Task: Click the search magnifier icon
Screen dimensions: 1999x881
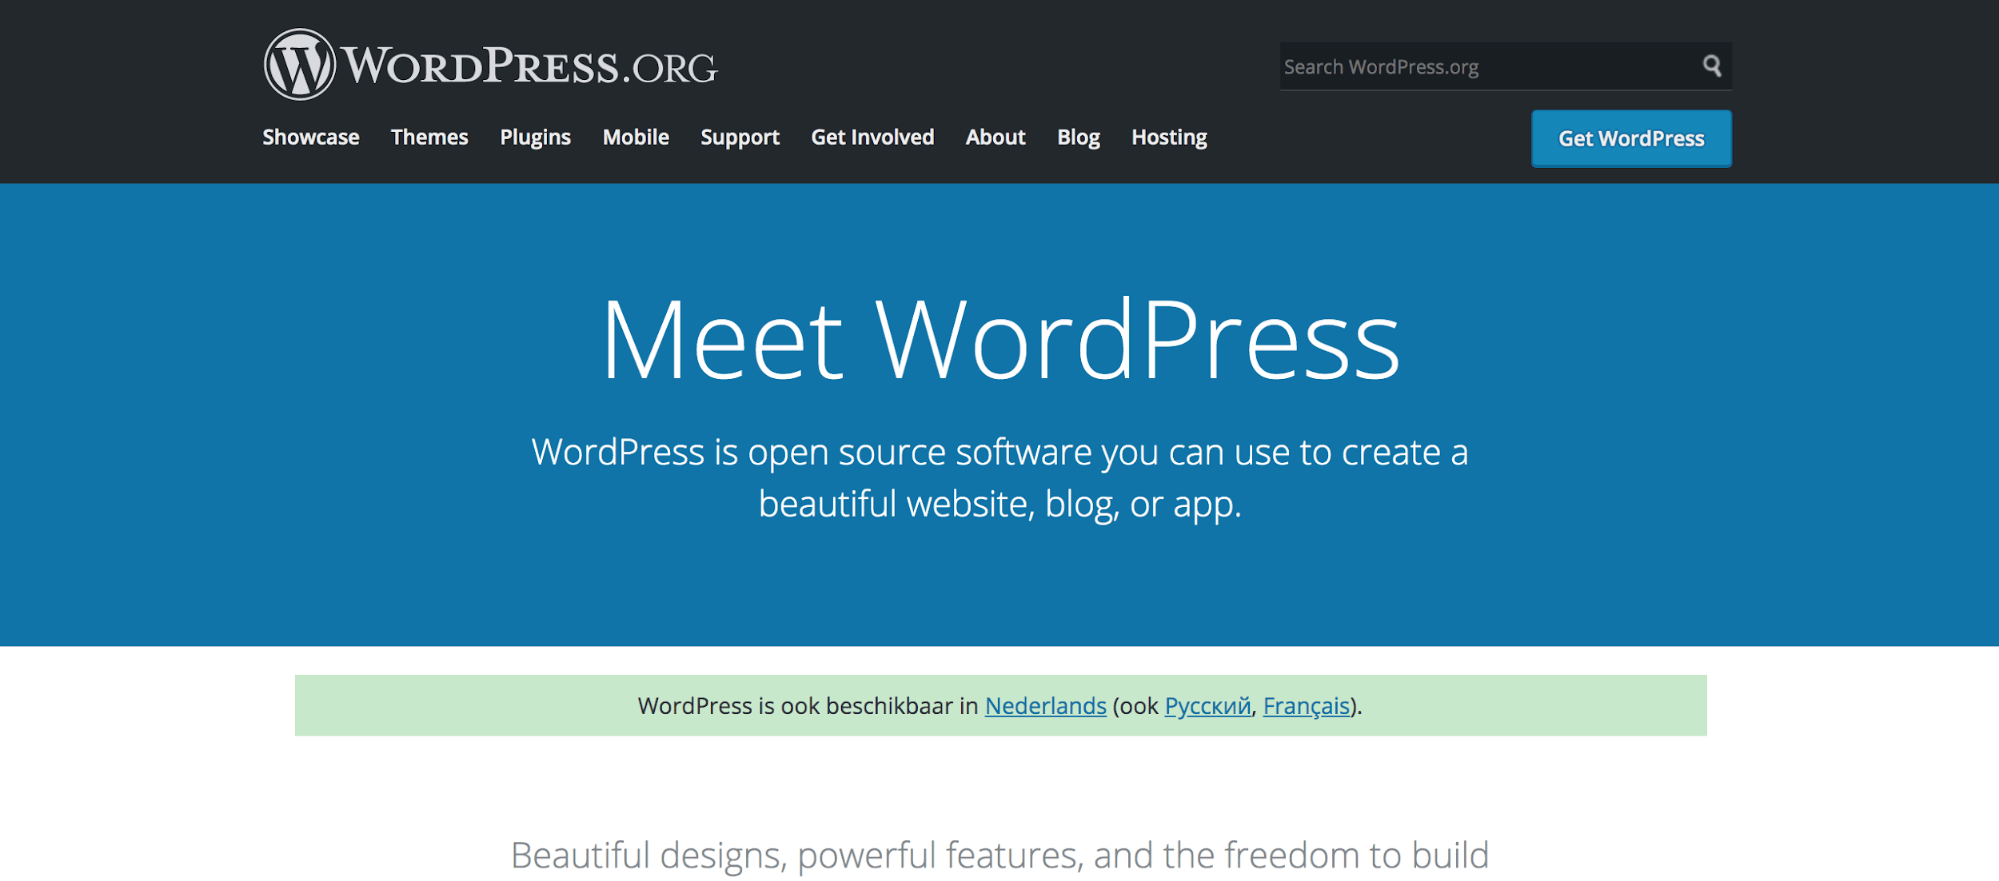Action: [x=1712, y=66]
